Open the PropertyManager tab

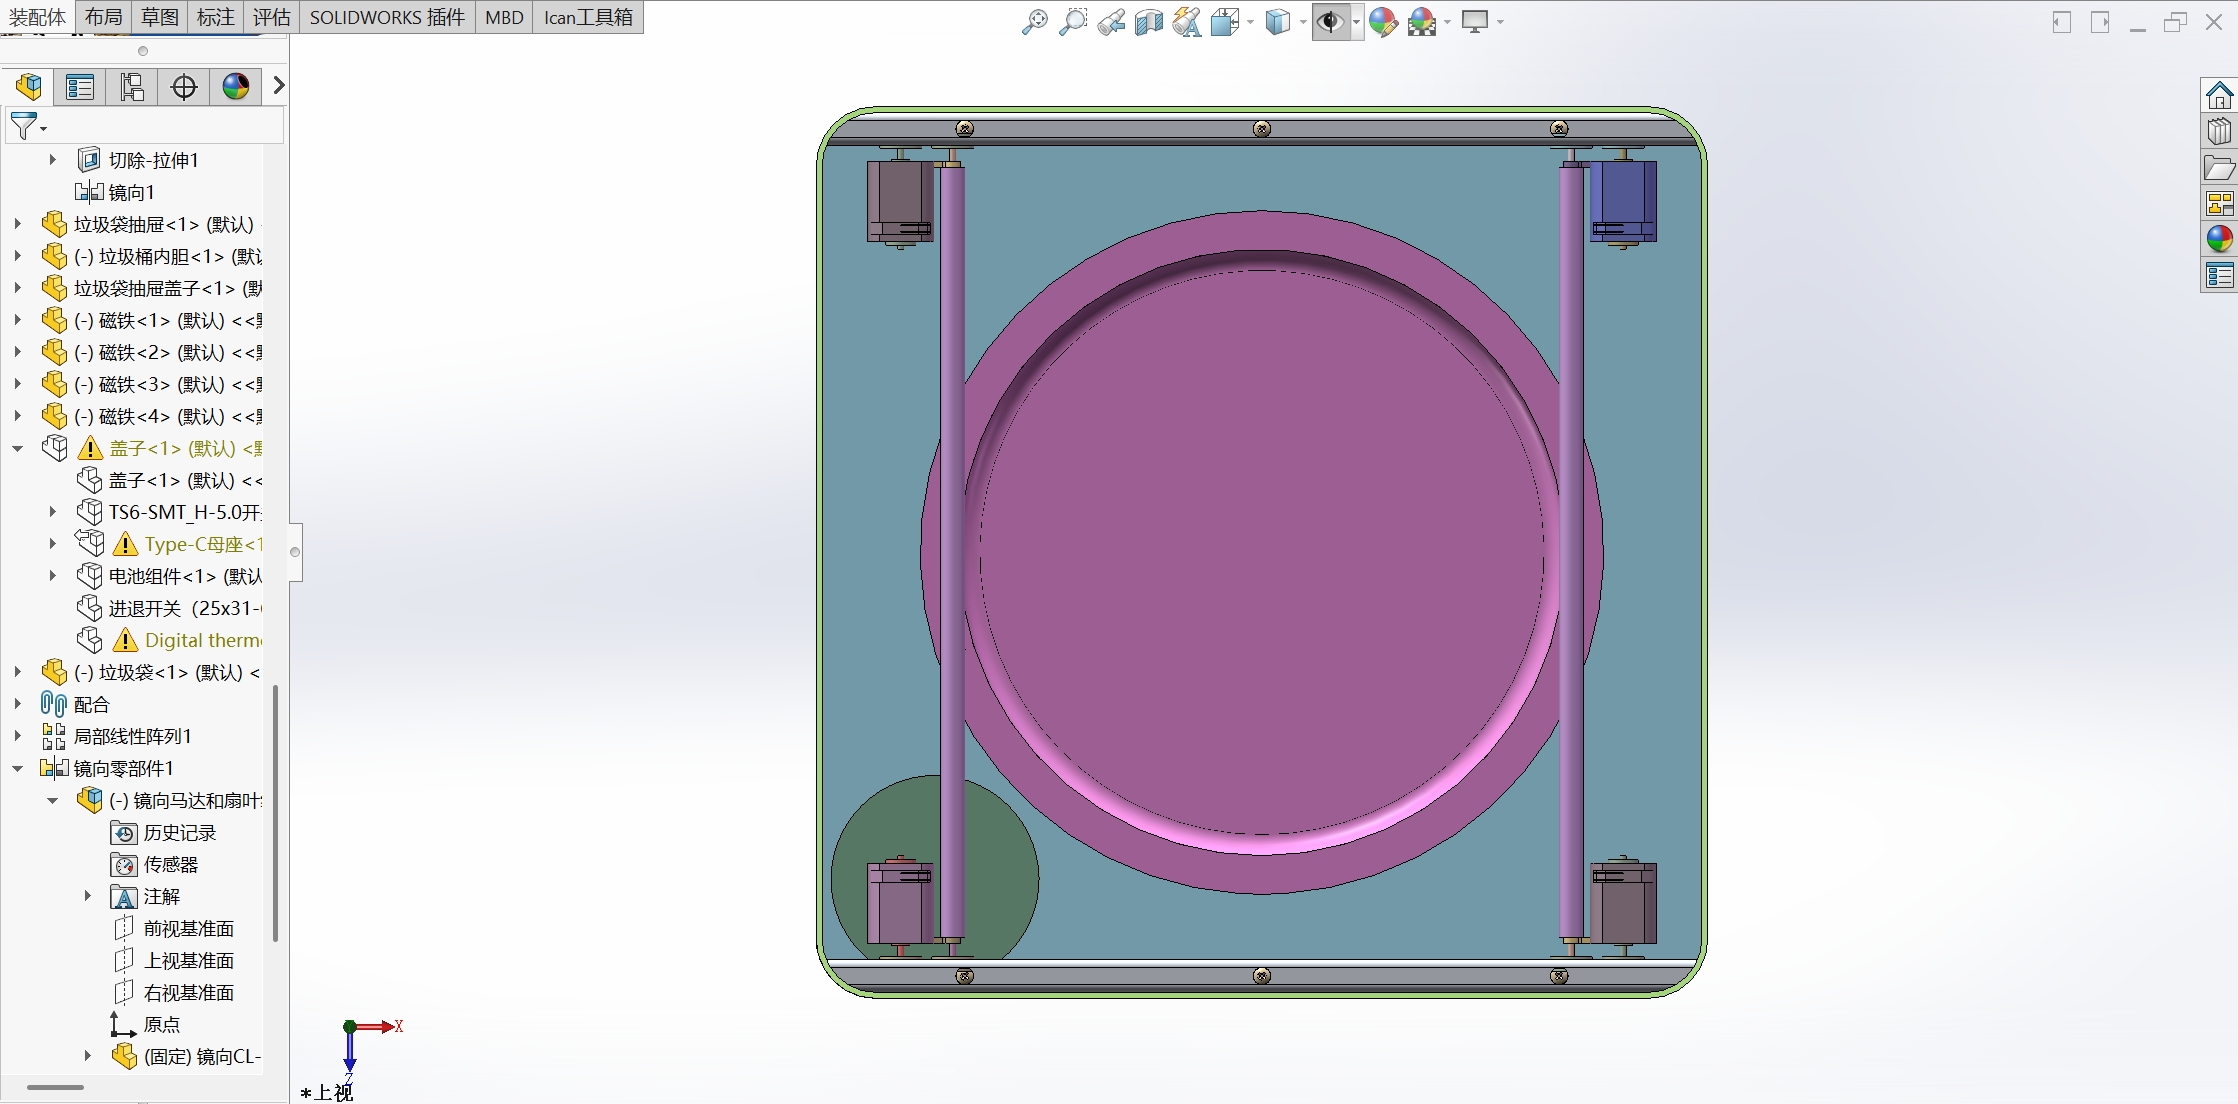pos(80,87)
